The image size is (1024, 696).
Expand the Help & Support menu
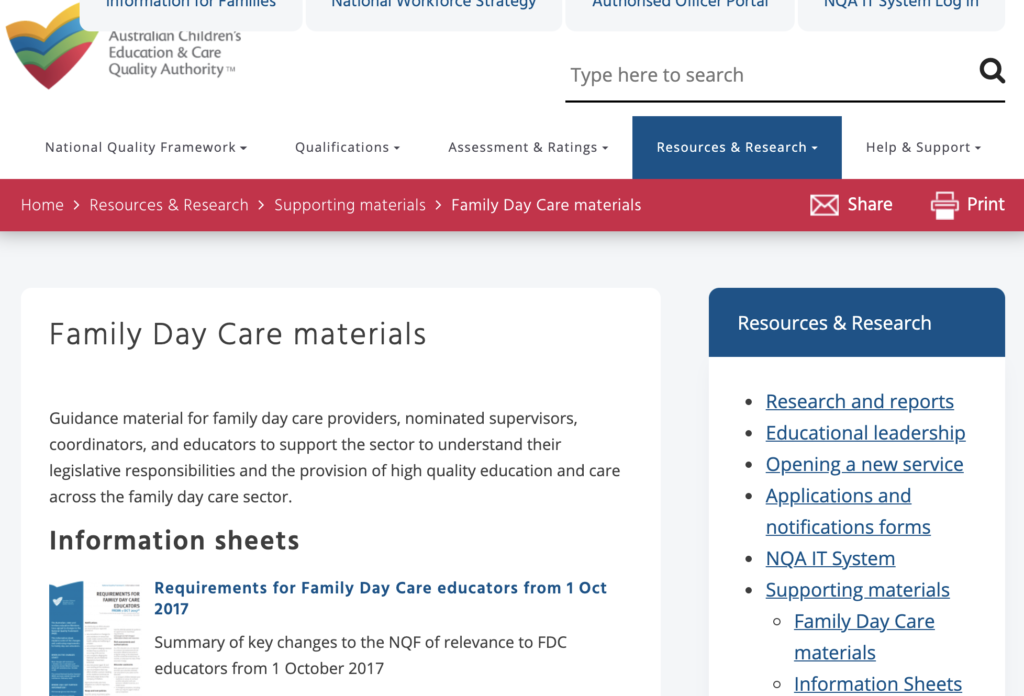[921, 147]
